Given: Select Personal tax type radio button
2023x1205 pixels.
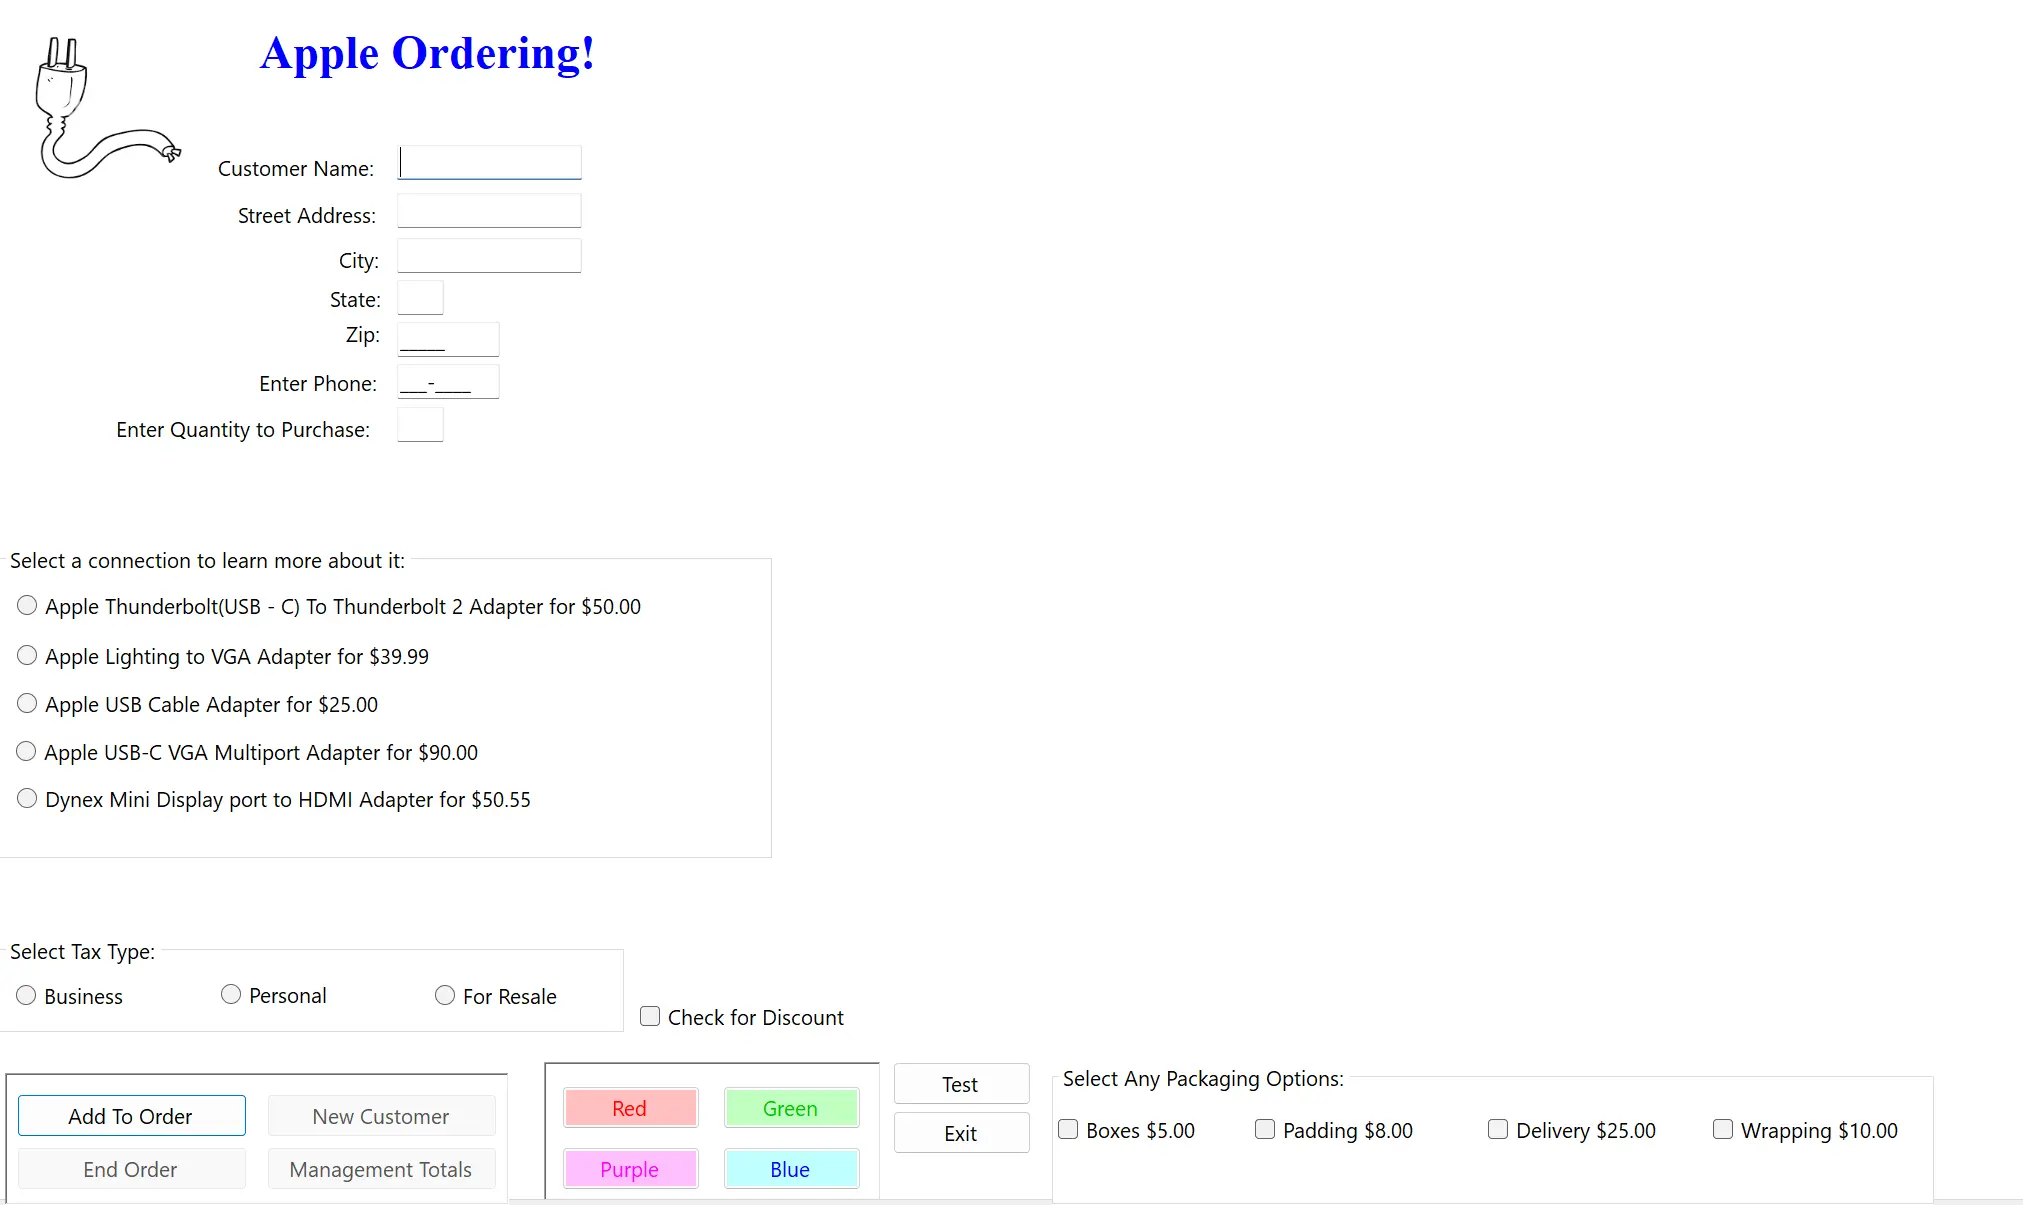Looking at the screenshot, I should pyautogui.click(x=228, y=996).
